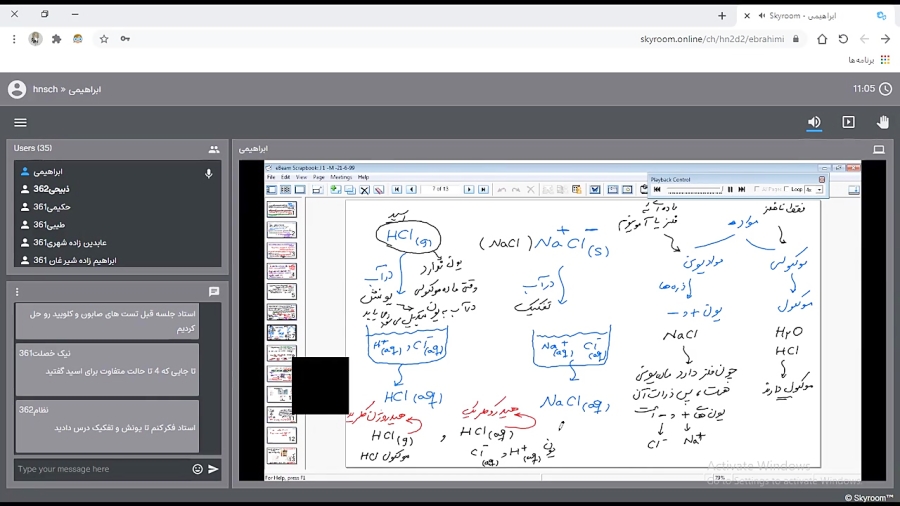Go to previous page in eBeam toolbar

pyautogui.click(x=411, y=189)
